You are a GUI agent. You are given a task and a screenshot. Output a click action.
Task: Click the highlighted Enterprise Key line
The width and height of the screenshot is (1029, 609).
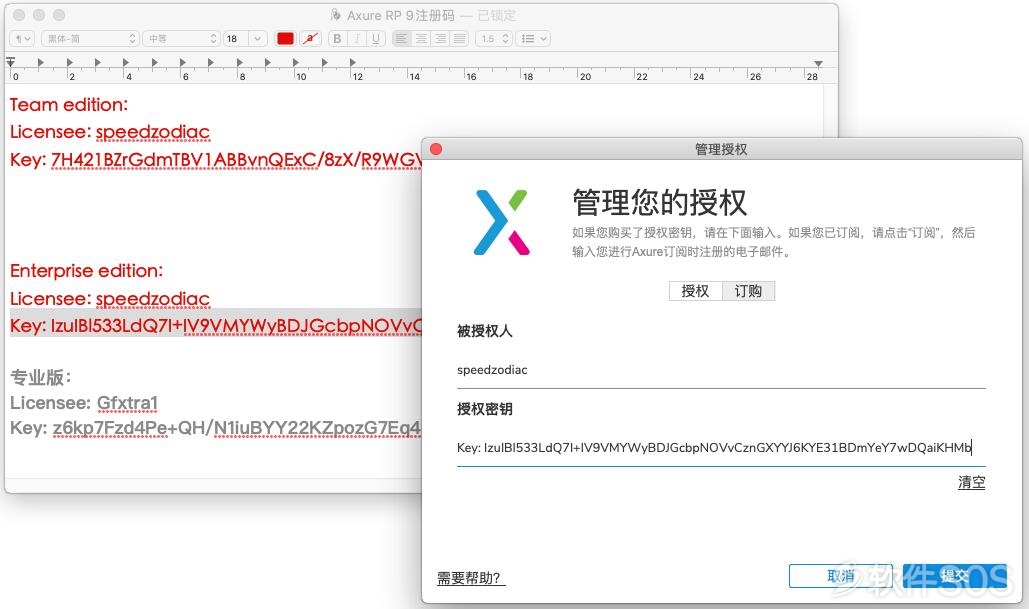(x=216, y=326)
